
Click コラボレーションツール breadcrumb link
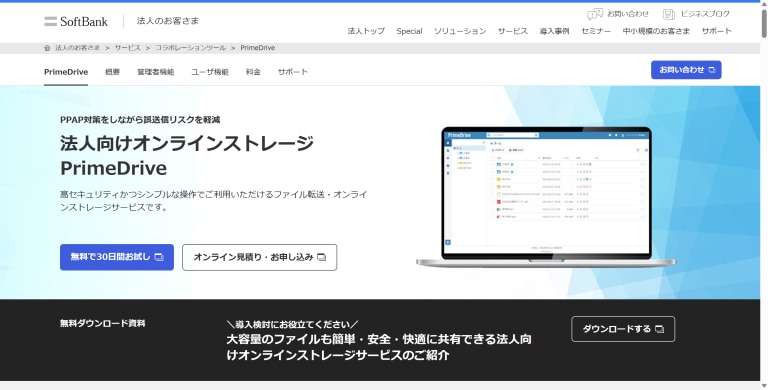(x=191, y=48)
